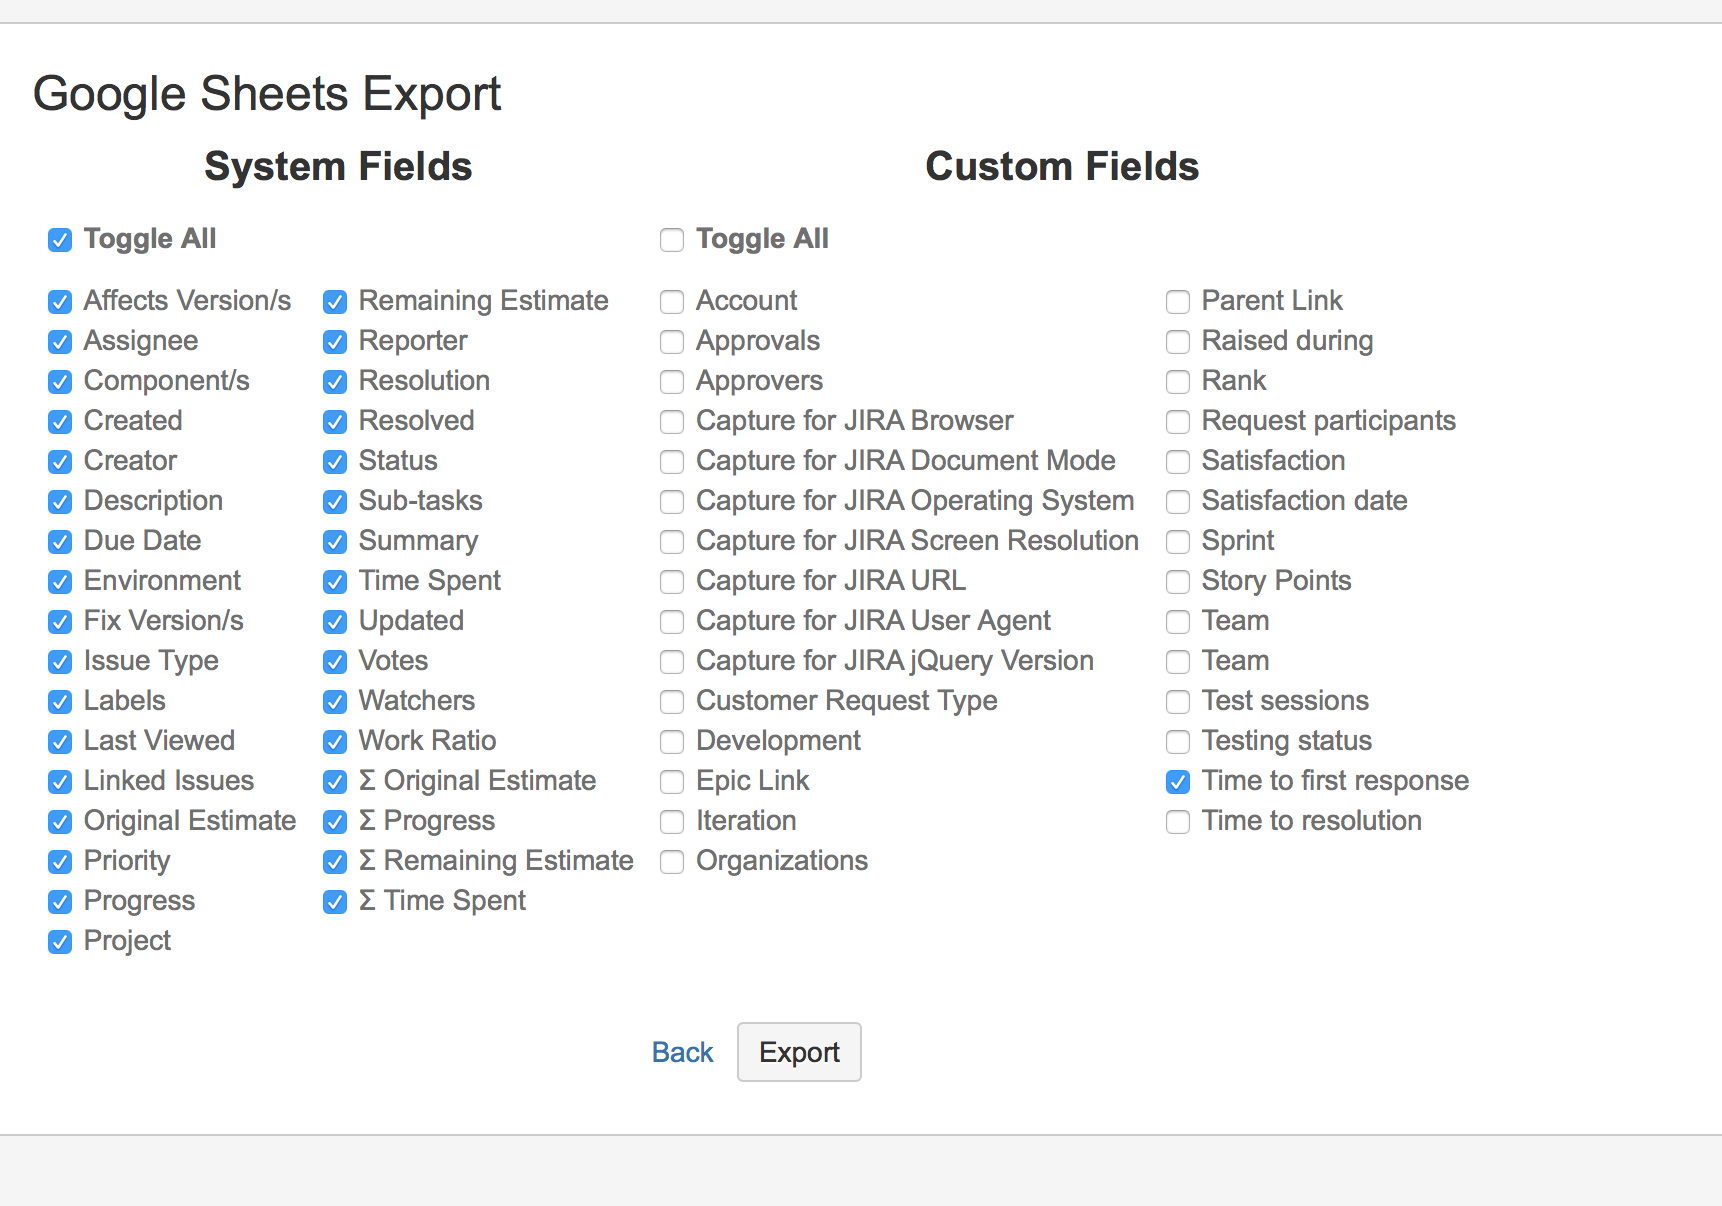The width and height of the screenshot is (1722, 1206).
Task: Uncheck Time to first response checkbox
Action: click(1178, 782)
